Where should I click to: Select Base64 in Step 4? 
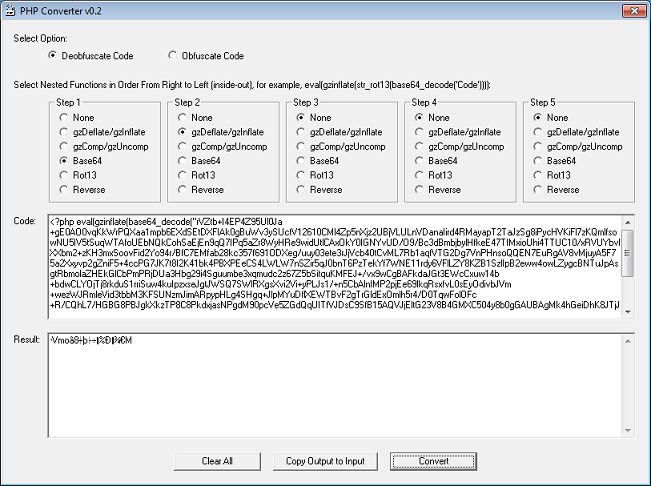pos(419,160)
